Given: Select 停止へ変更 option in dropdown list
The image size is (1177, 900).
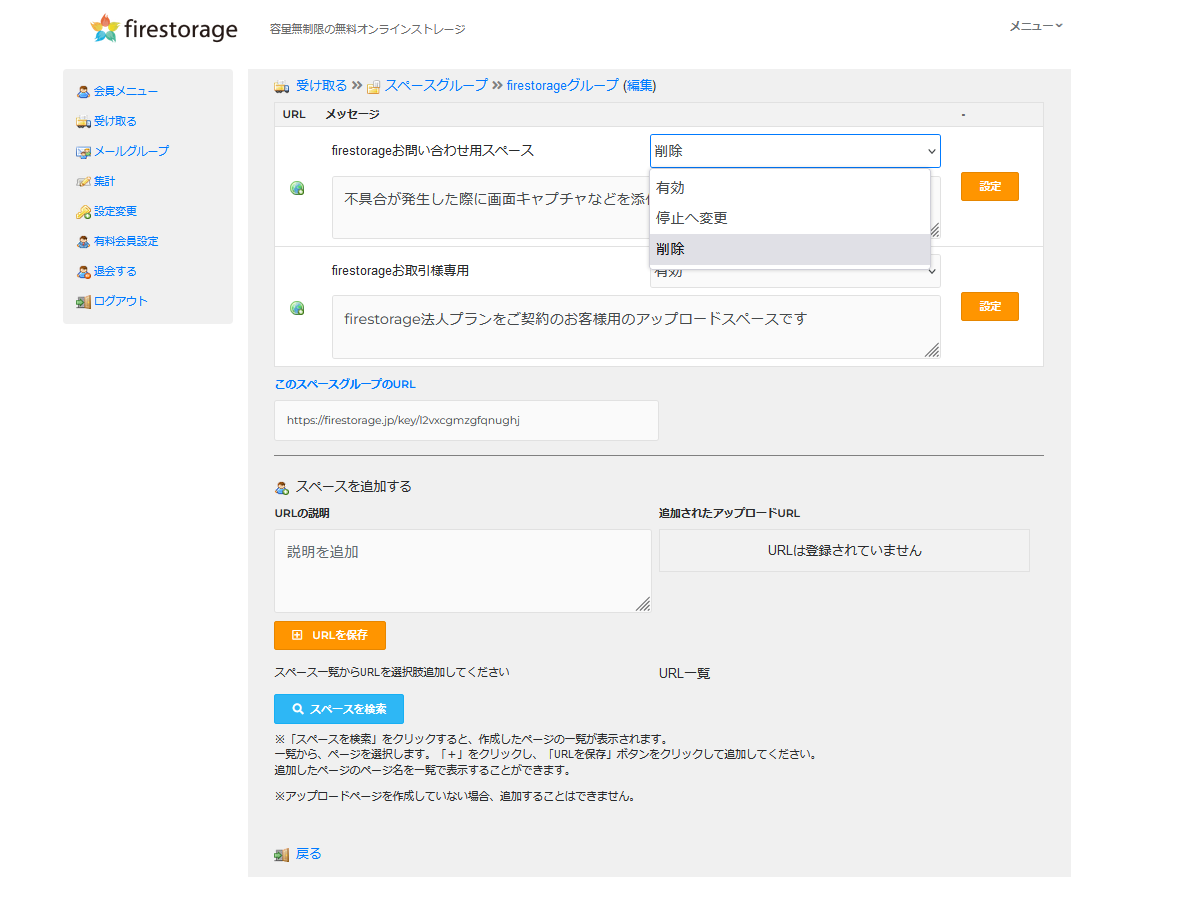Looking at the screenshot, I should [x=790, y=218].
